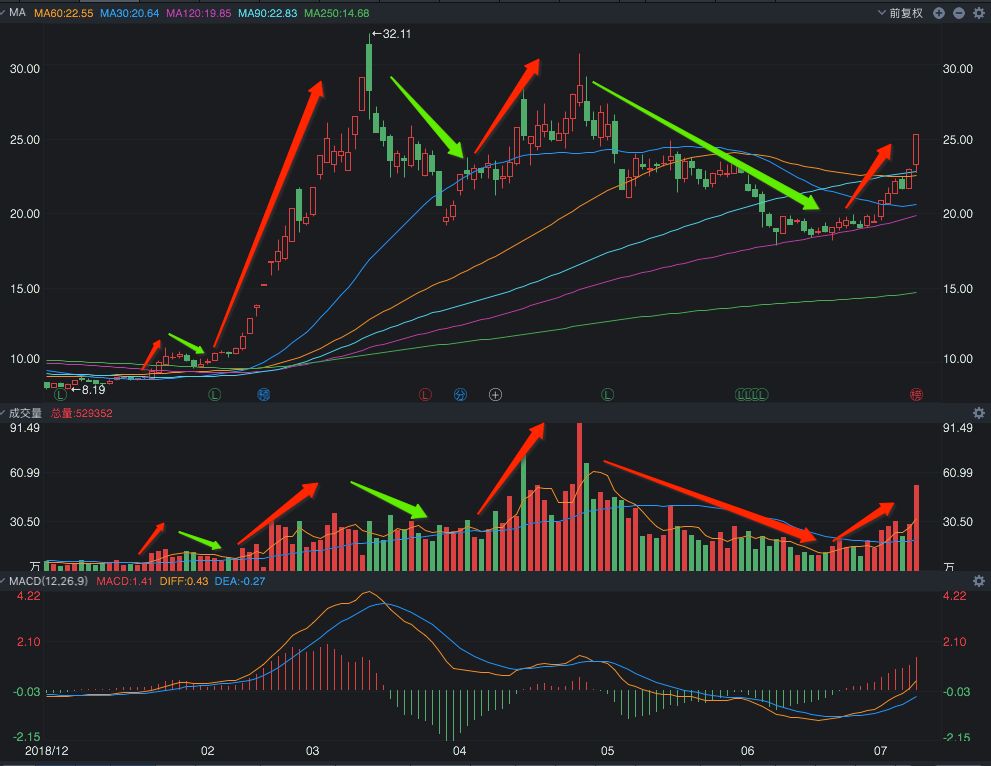Click the 32.11 high price label
991x766 pixels.
(391, 34)
